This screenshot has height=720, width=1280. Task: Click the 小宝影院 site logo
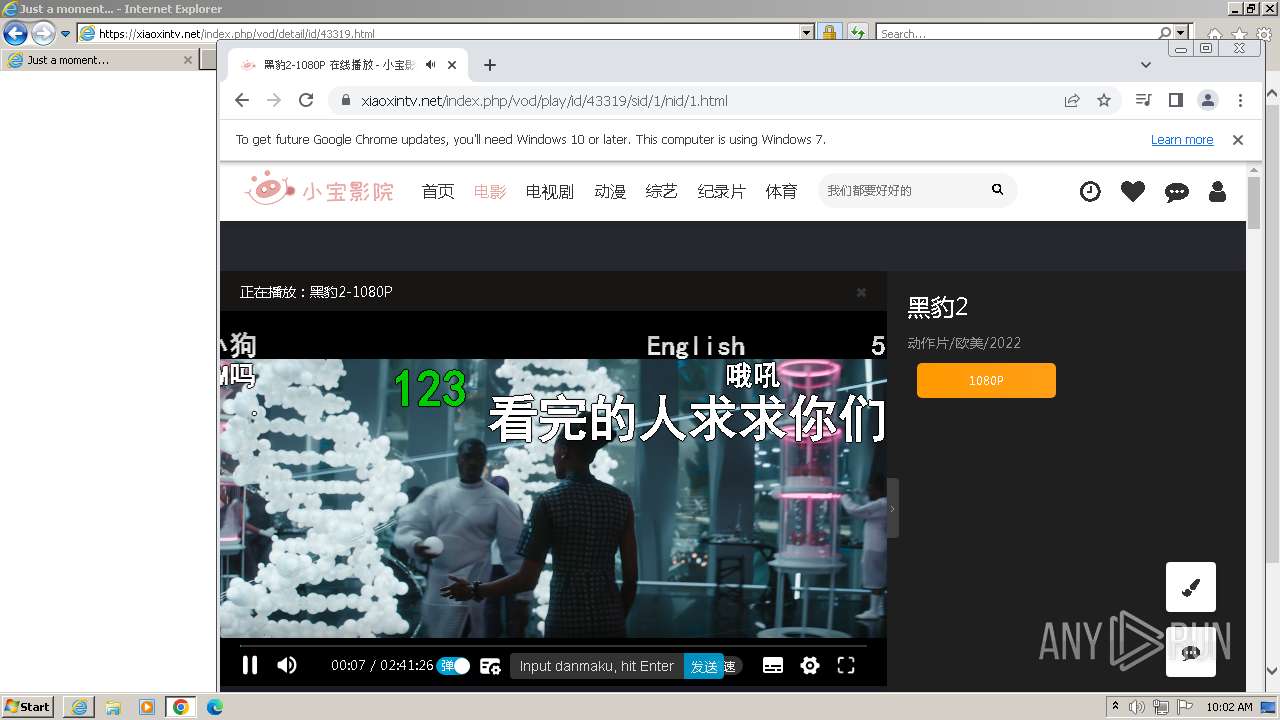coord(320,189)
